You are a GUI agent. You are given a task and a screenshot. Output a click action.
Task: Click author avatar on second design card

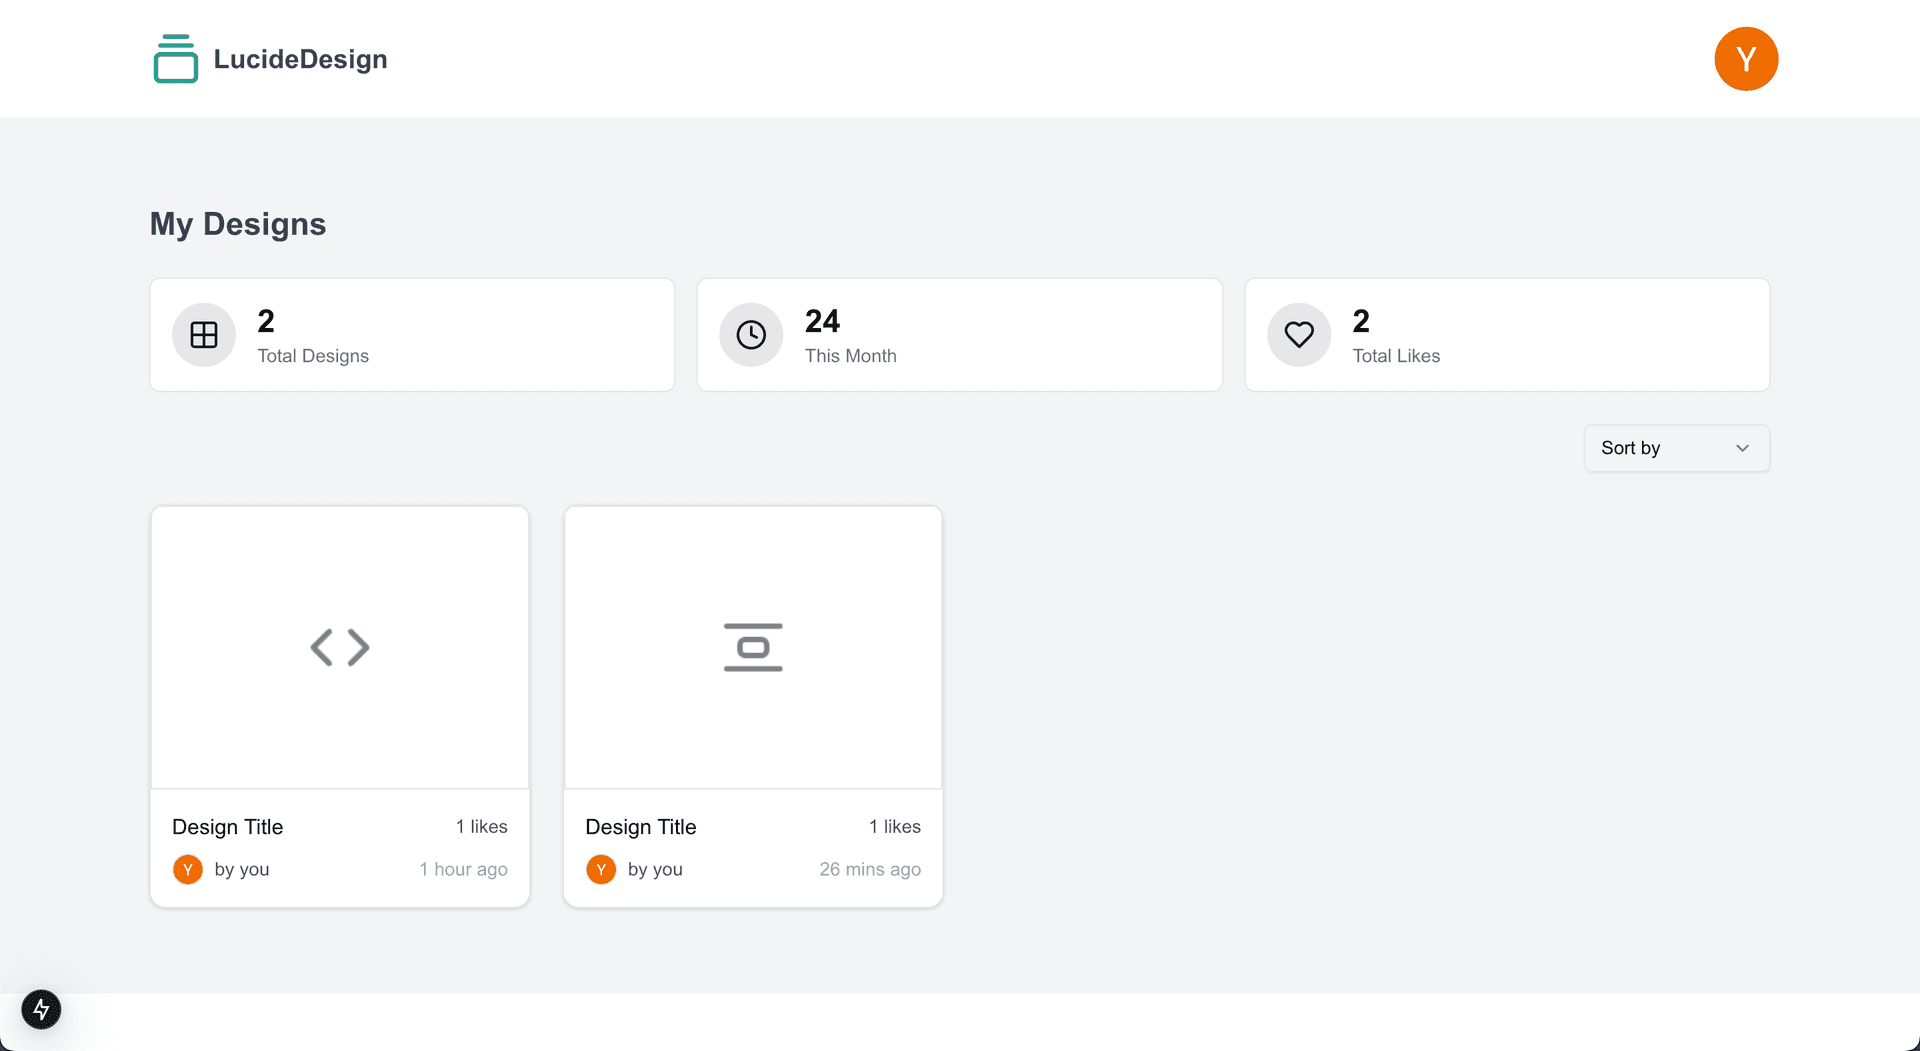click(x=601, y=869)
